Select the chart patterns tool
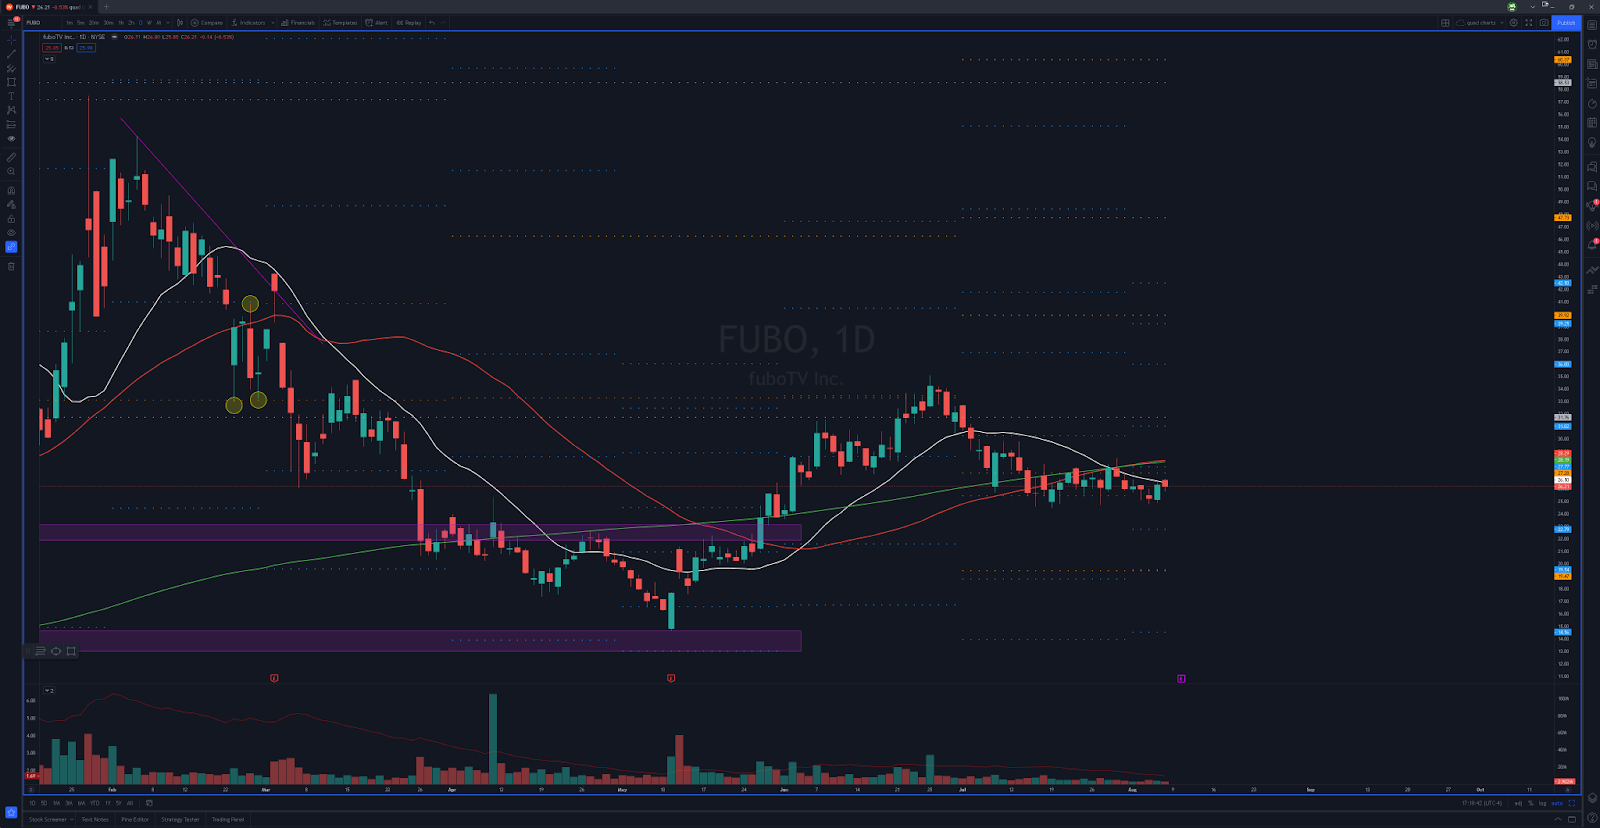 11,110
